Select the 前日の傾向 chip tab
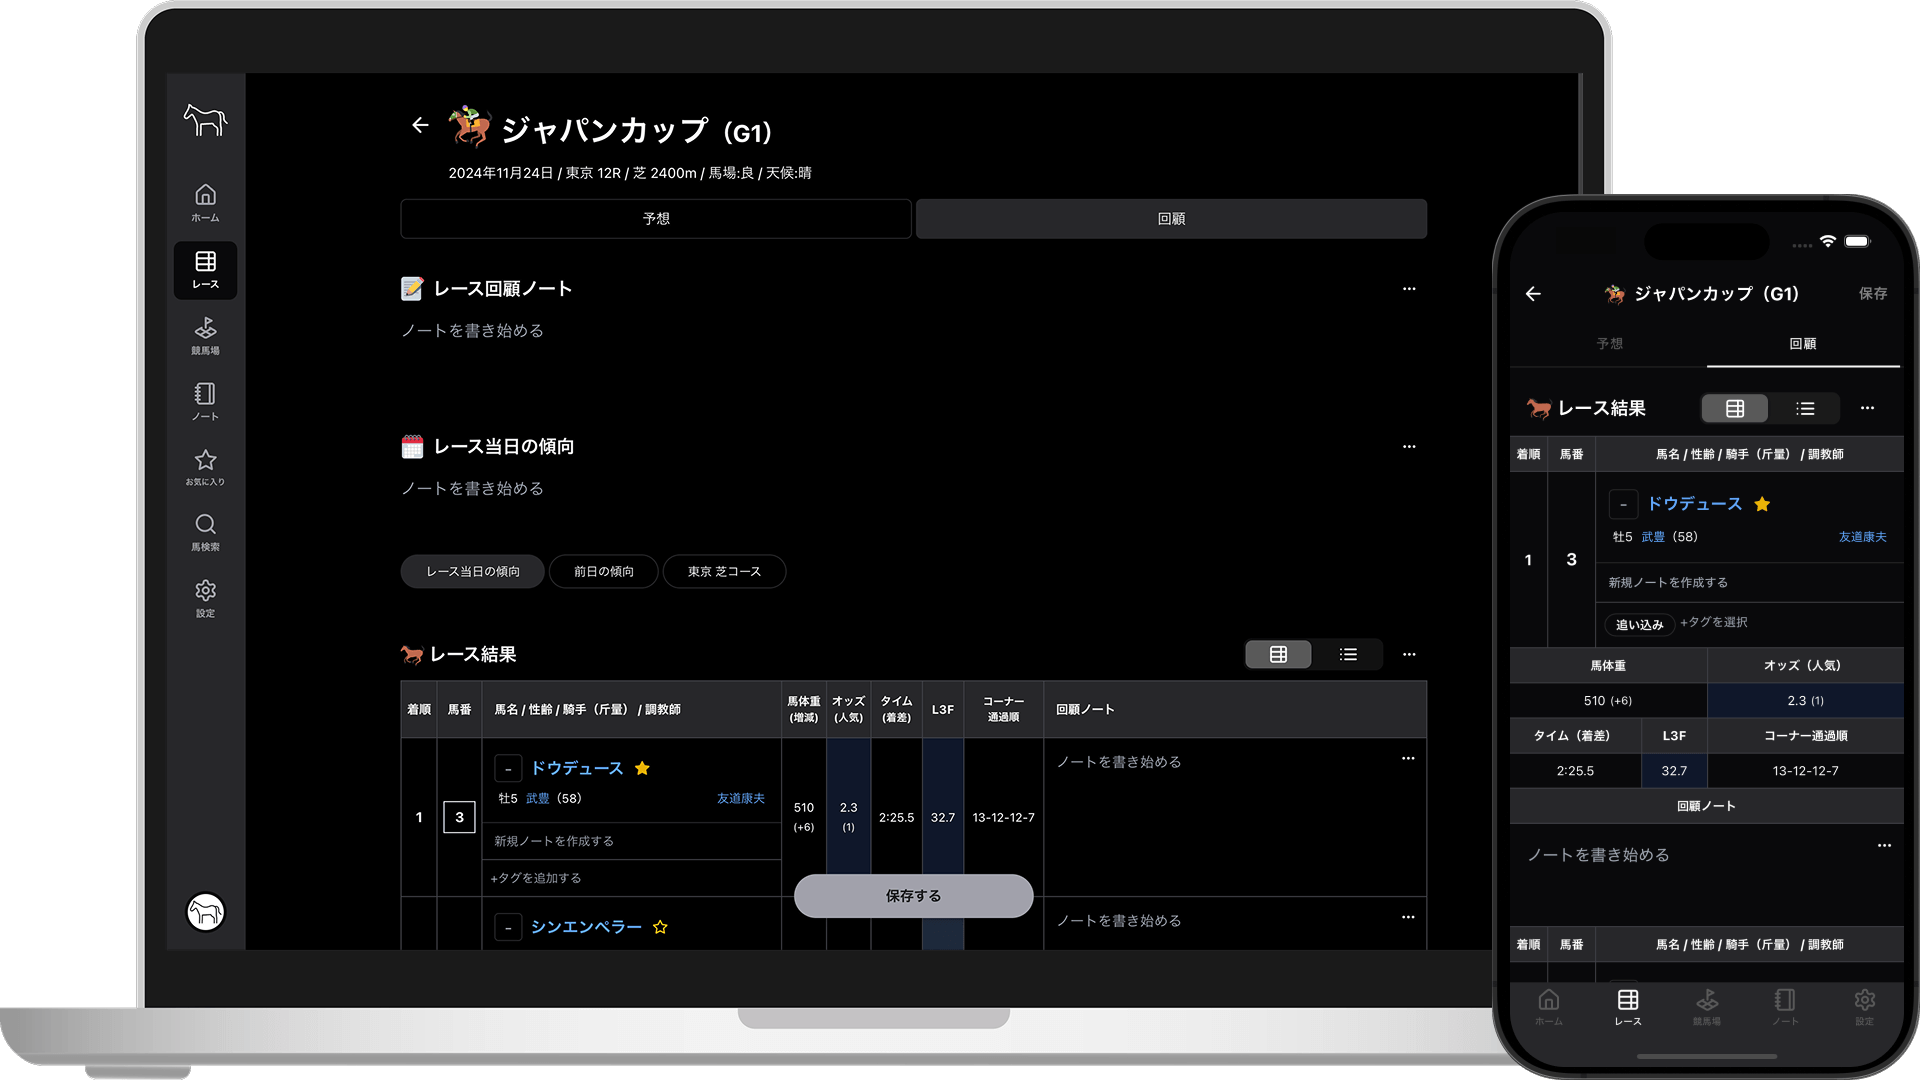 click(603, 572)
